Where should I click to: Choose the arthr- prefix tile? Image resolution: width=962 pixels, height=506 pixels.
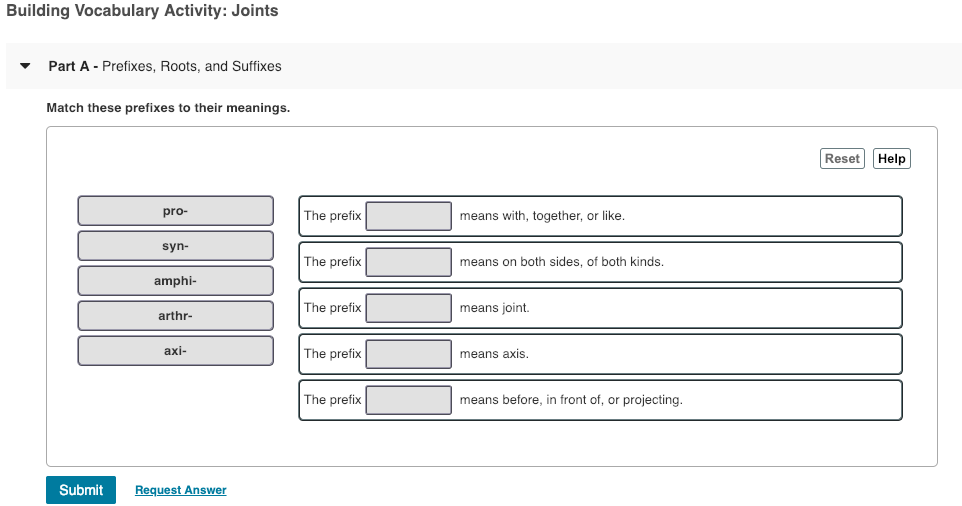(175, 316)
